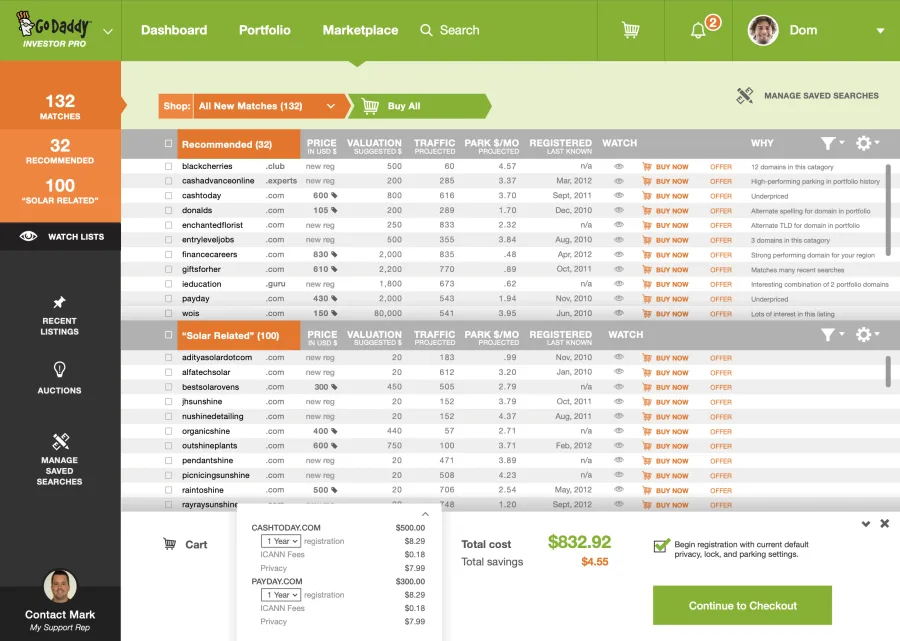Click Continue to Checkout button
Viewport: 900px width, 641px height.
(742, 605)
